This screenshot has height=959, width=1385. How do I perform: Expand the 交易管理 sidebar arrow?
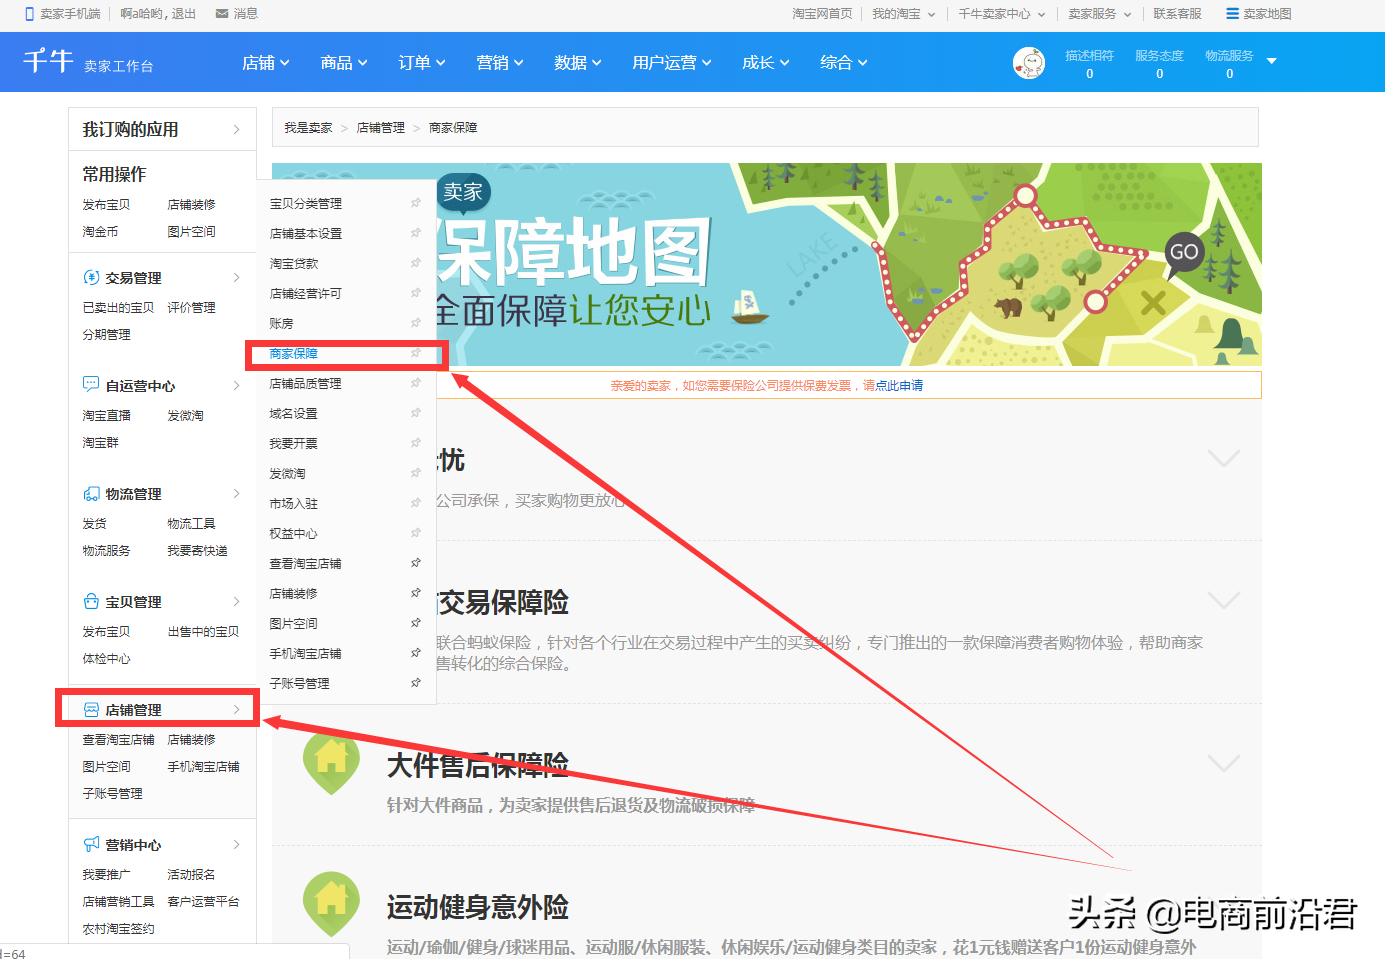coord(237,277)
